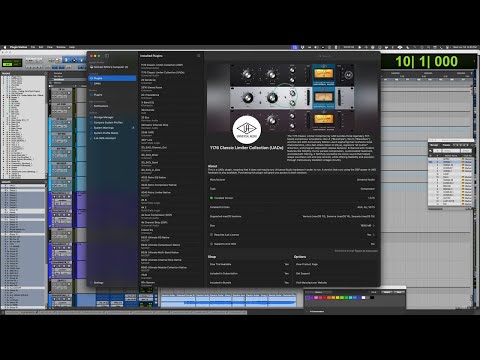This screenshot has width=480, height=360.
Task: Open the File menu
Action: (x=33, y=47)
